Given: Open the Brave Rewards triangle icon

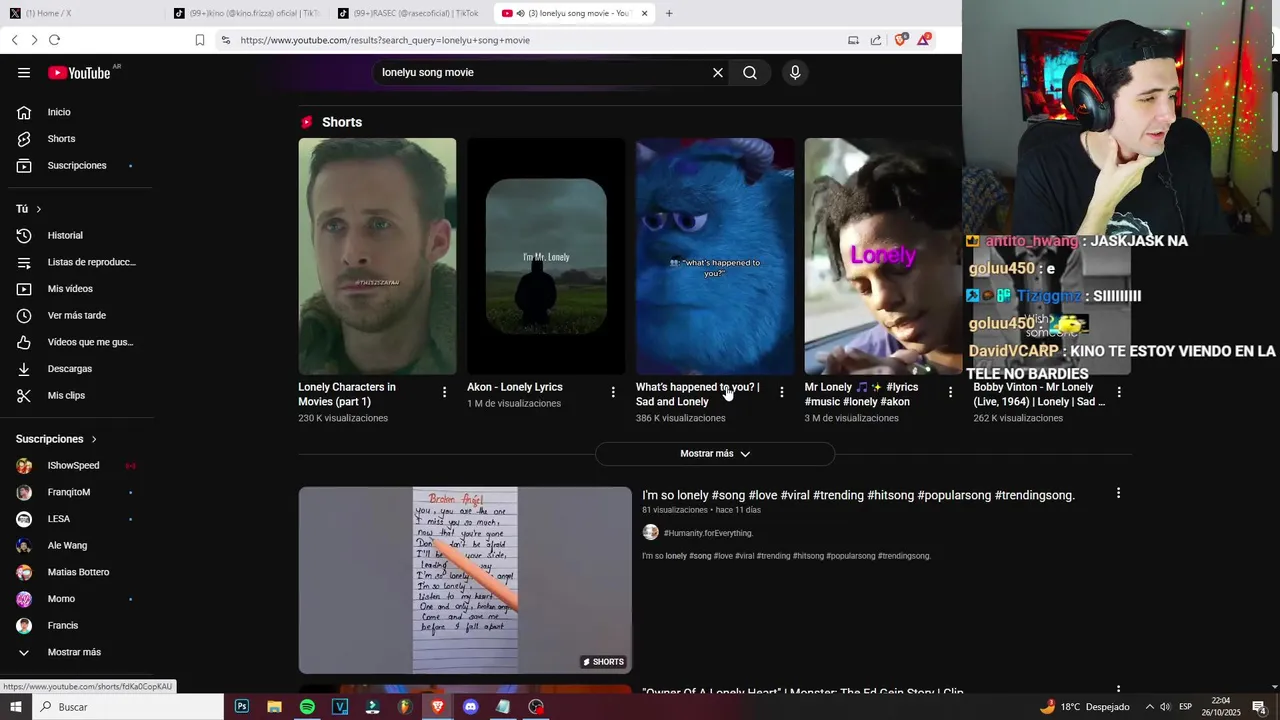Looking at the screenshot, I should click(x=925, y=40).
